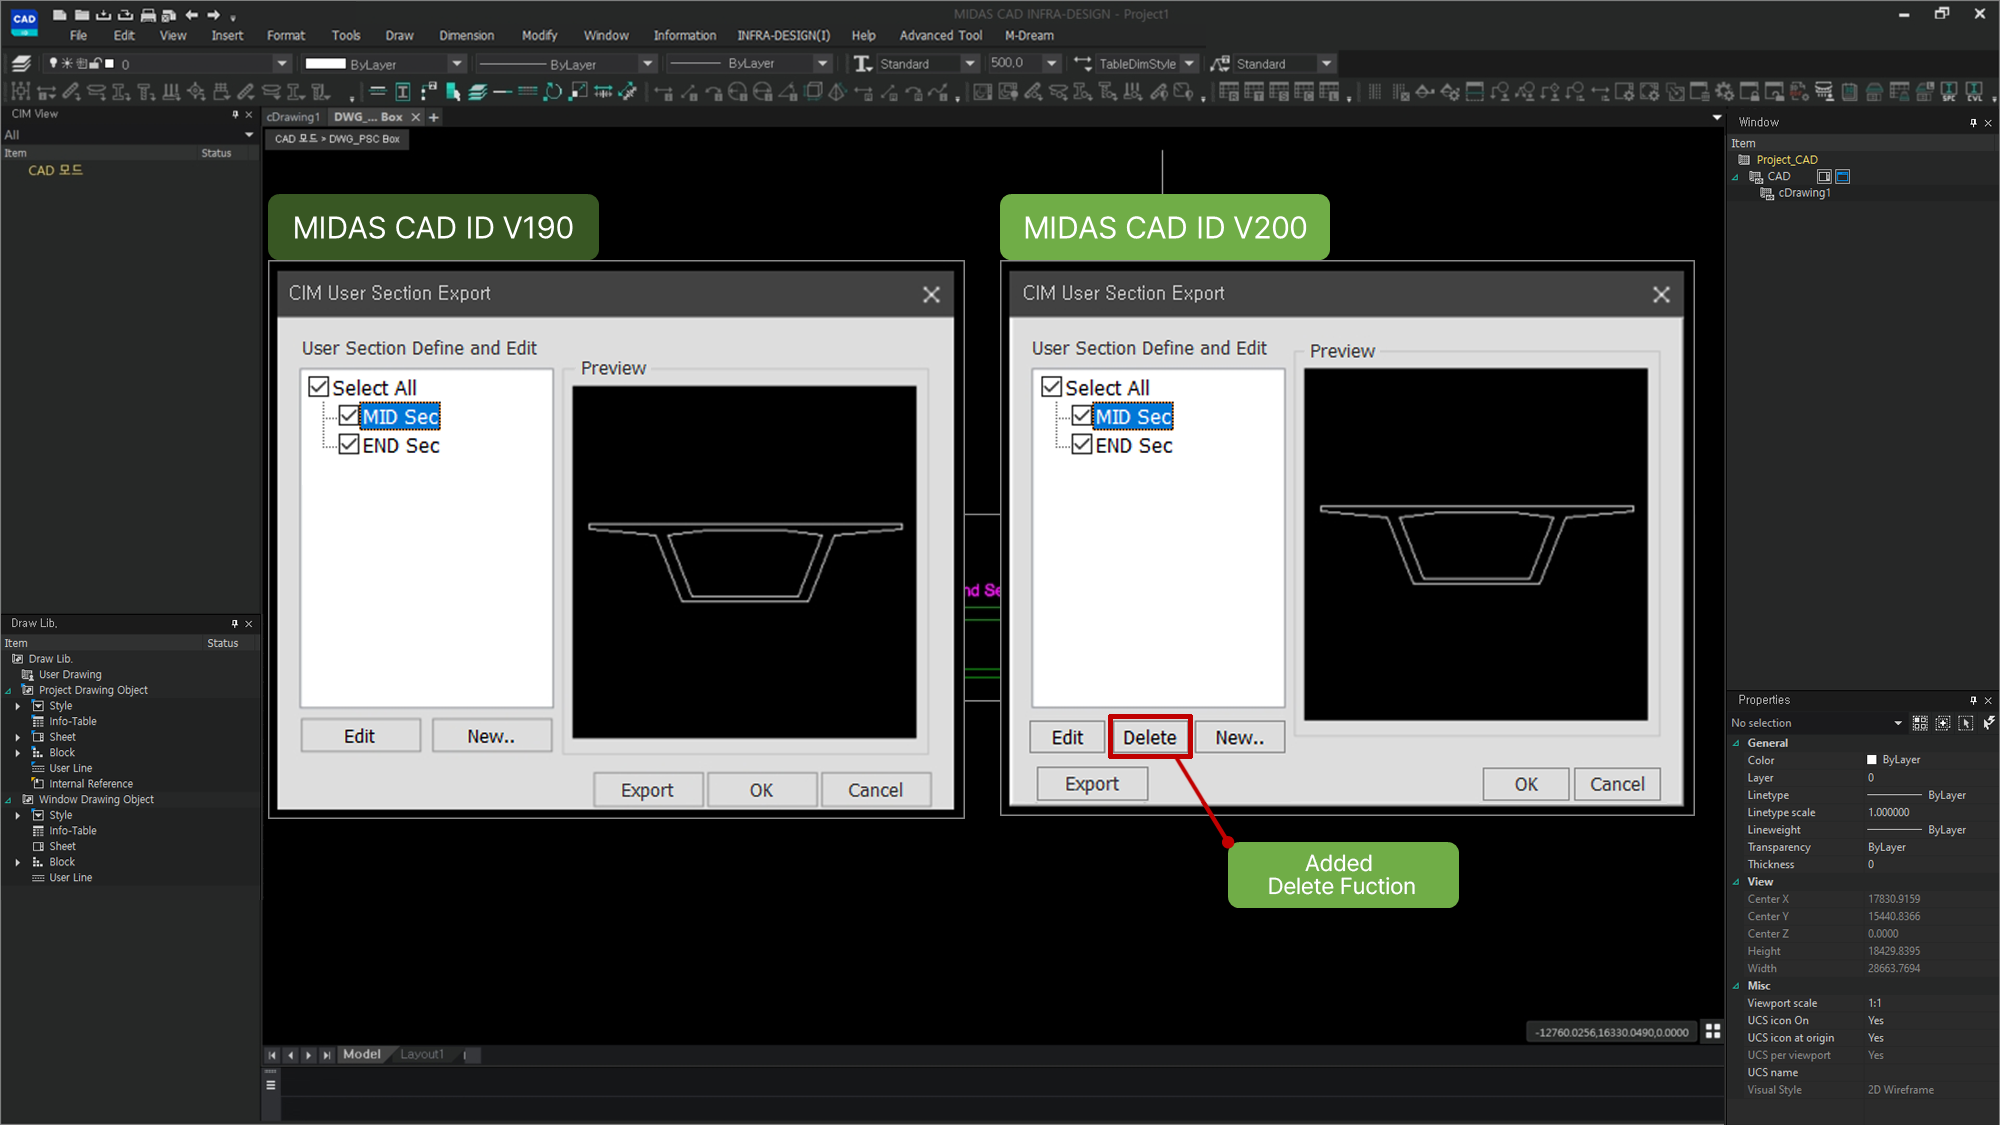2000x1125 pixels.
Task: Click the layer color square in layer box
Action: click(109, 63)
